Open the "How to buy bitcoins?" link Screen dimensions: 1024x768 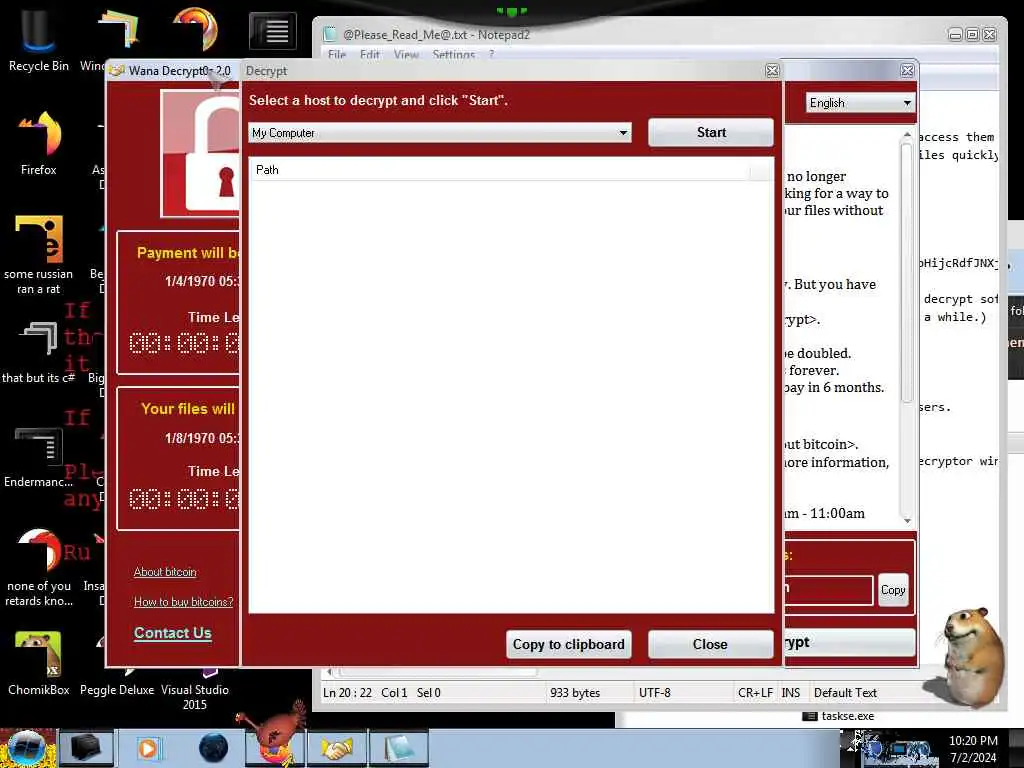[x=184, y=602]
